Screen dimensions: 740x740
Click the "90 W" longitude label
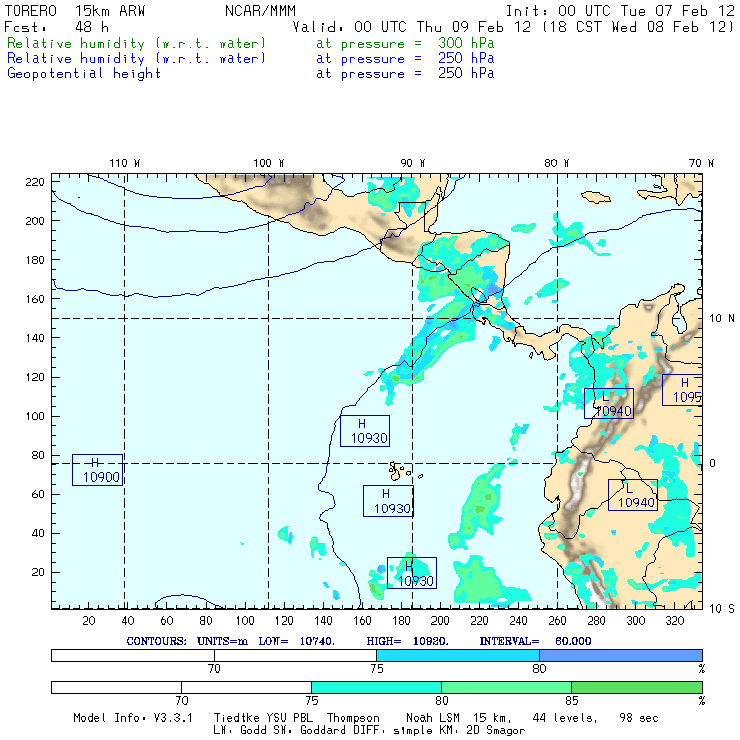pos(412,163)
